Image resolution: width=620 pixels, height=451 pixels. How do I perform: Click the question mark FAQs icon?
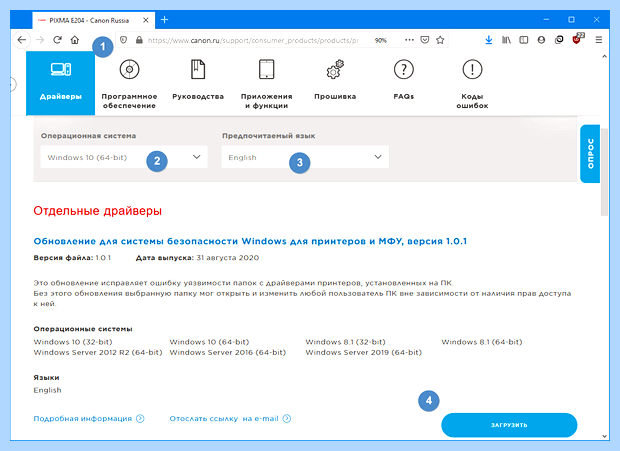(x=404, y=69)
